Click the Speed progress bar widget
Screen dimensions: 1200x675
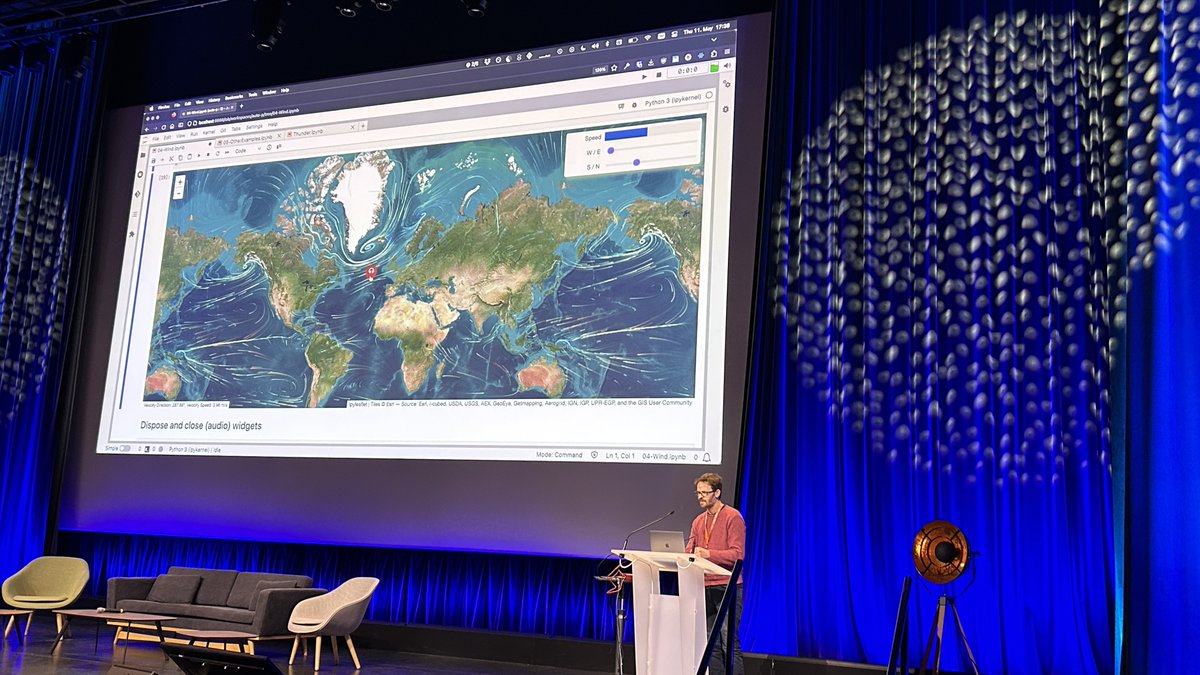pyautogui.click(x=651, y=132)
